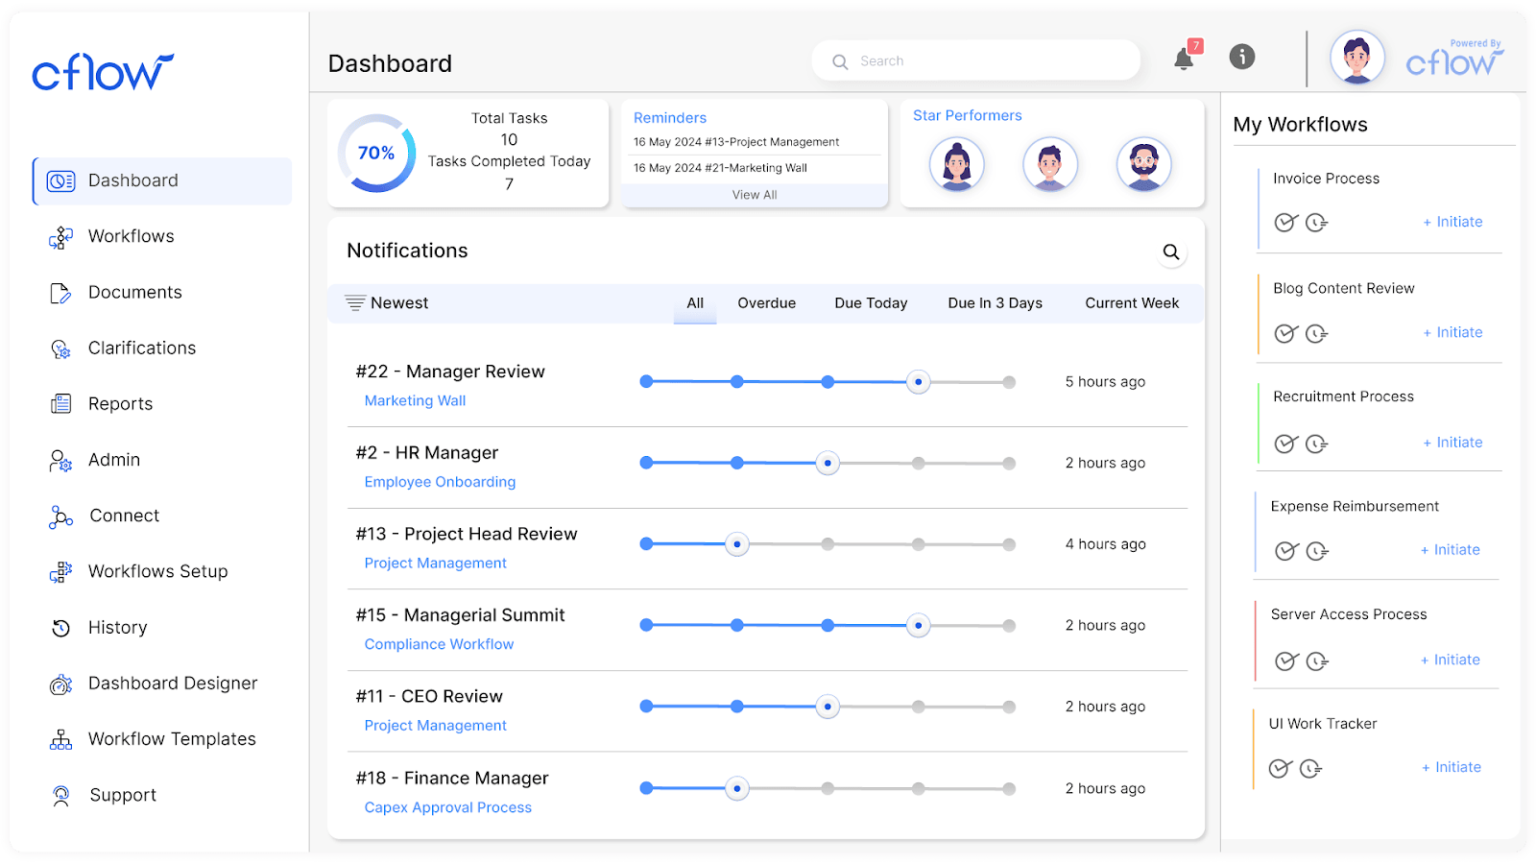
Task: Click the info icon in the header
Action: click(1242, 57)
